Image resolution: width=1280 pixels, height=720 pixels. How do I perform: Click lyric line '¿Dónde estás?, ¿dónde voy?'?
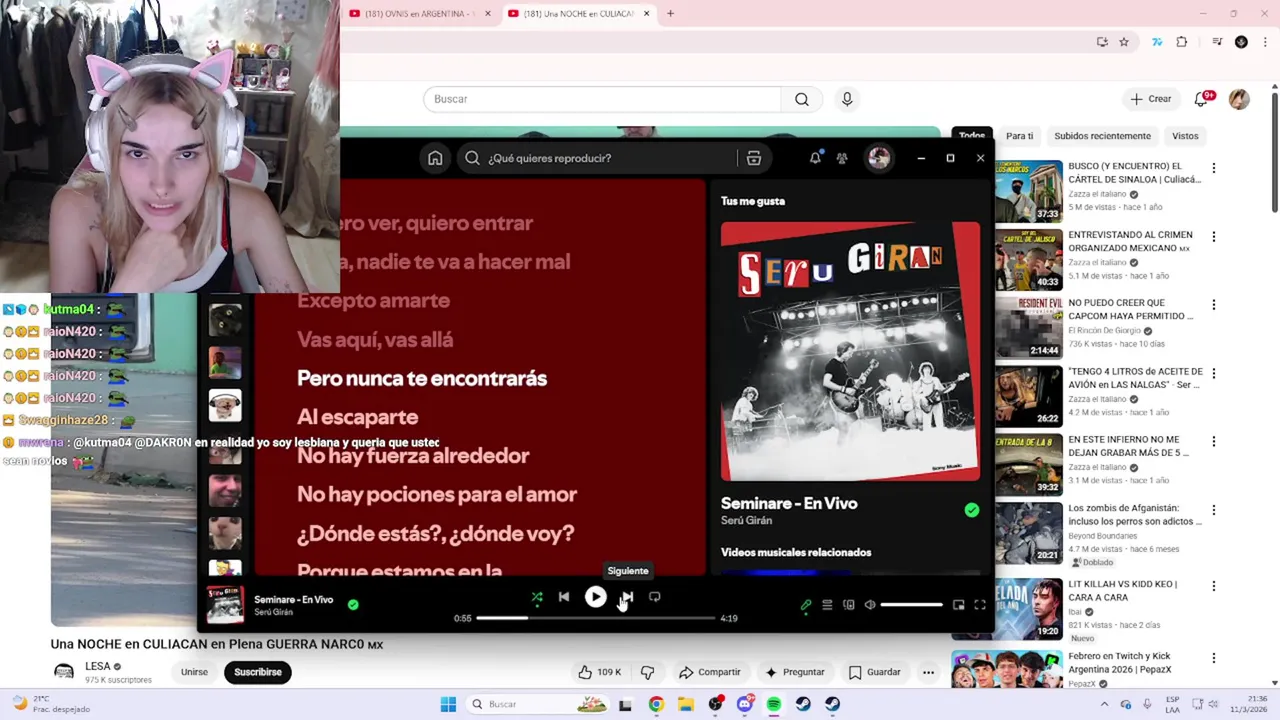tap(435, 533)
